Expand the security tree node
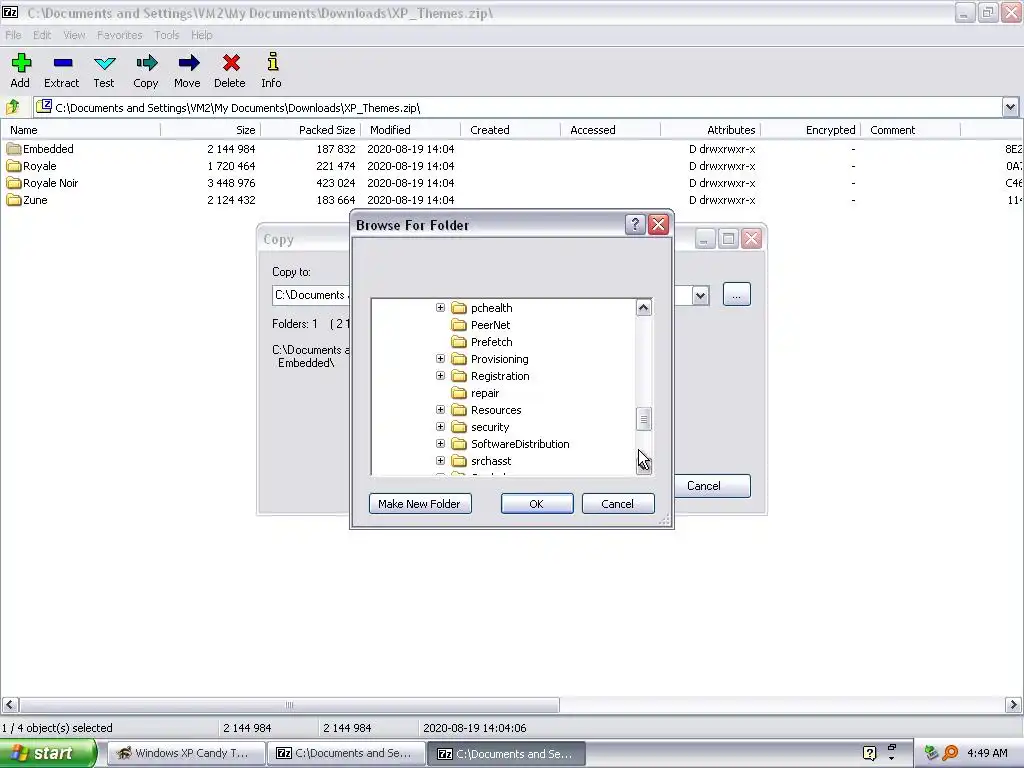This screenshot has width=1024, height=768. (x=440, y=426)
